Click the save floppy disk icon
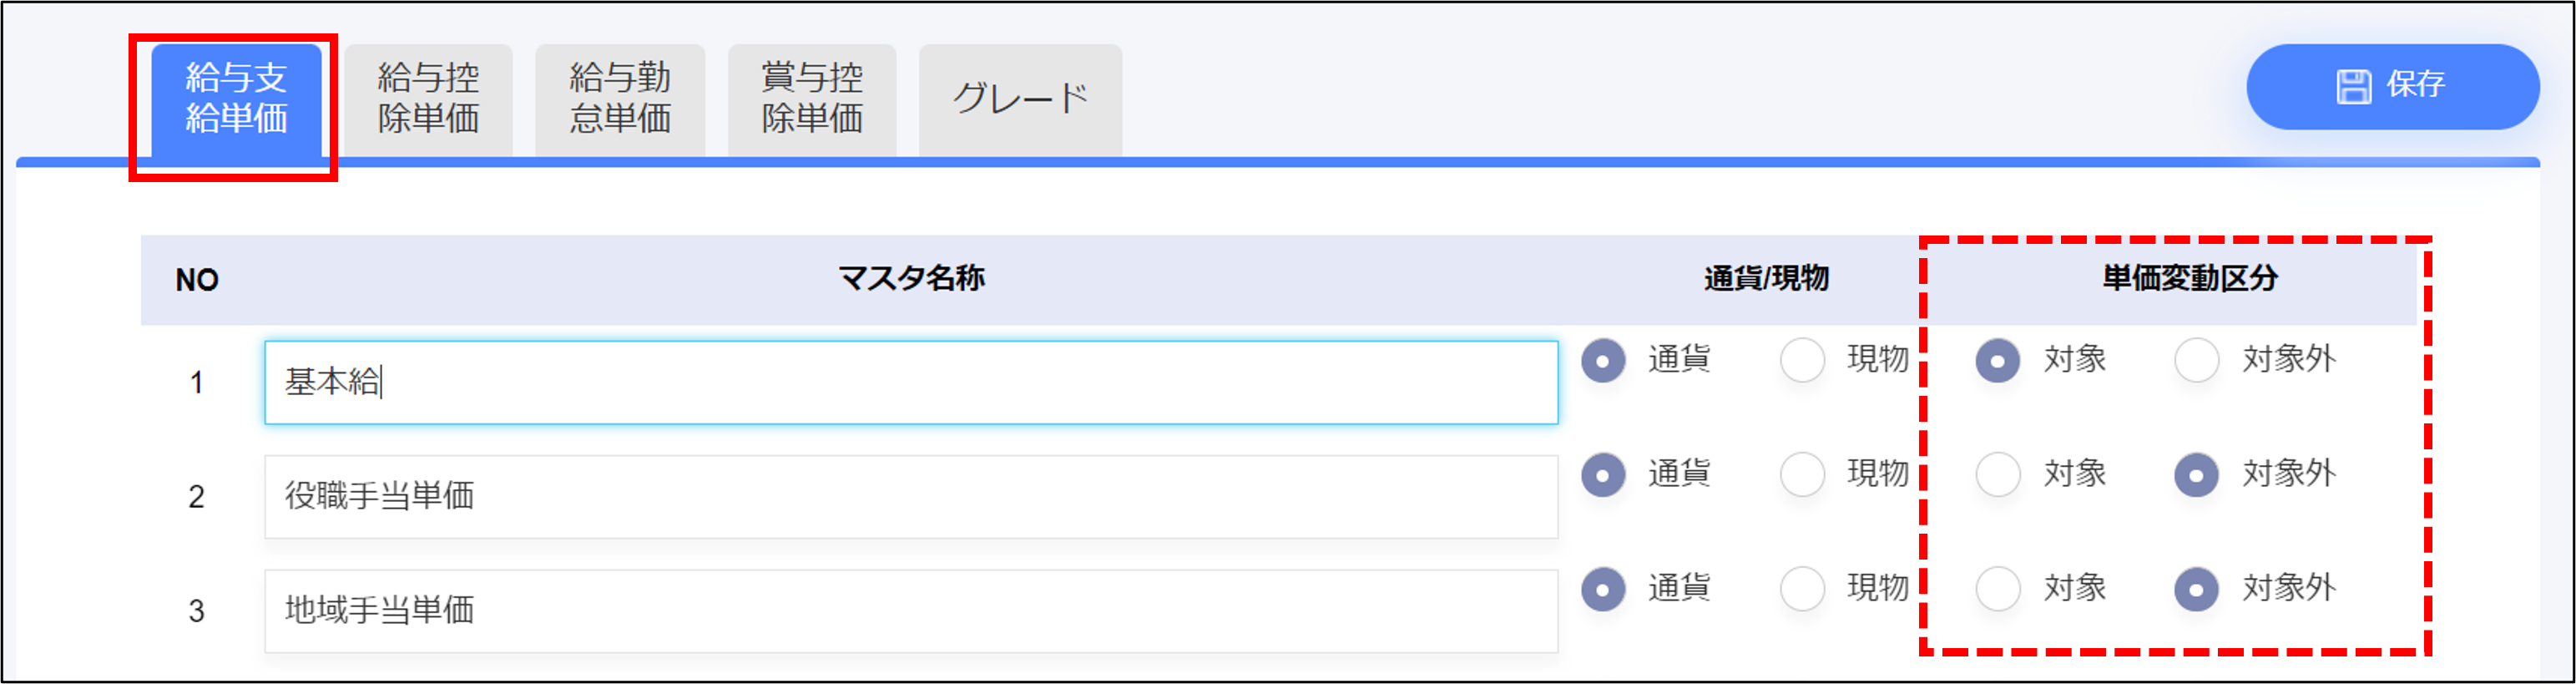2576x684 pixels. tap(2353, 87)
